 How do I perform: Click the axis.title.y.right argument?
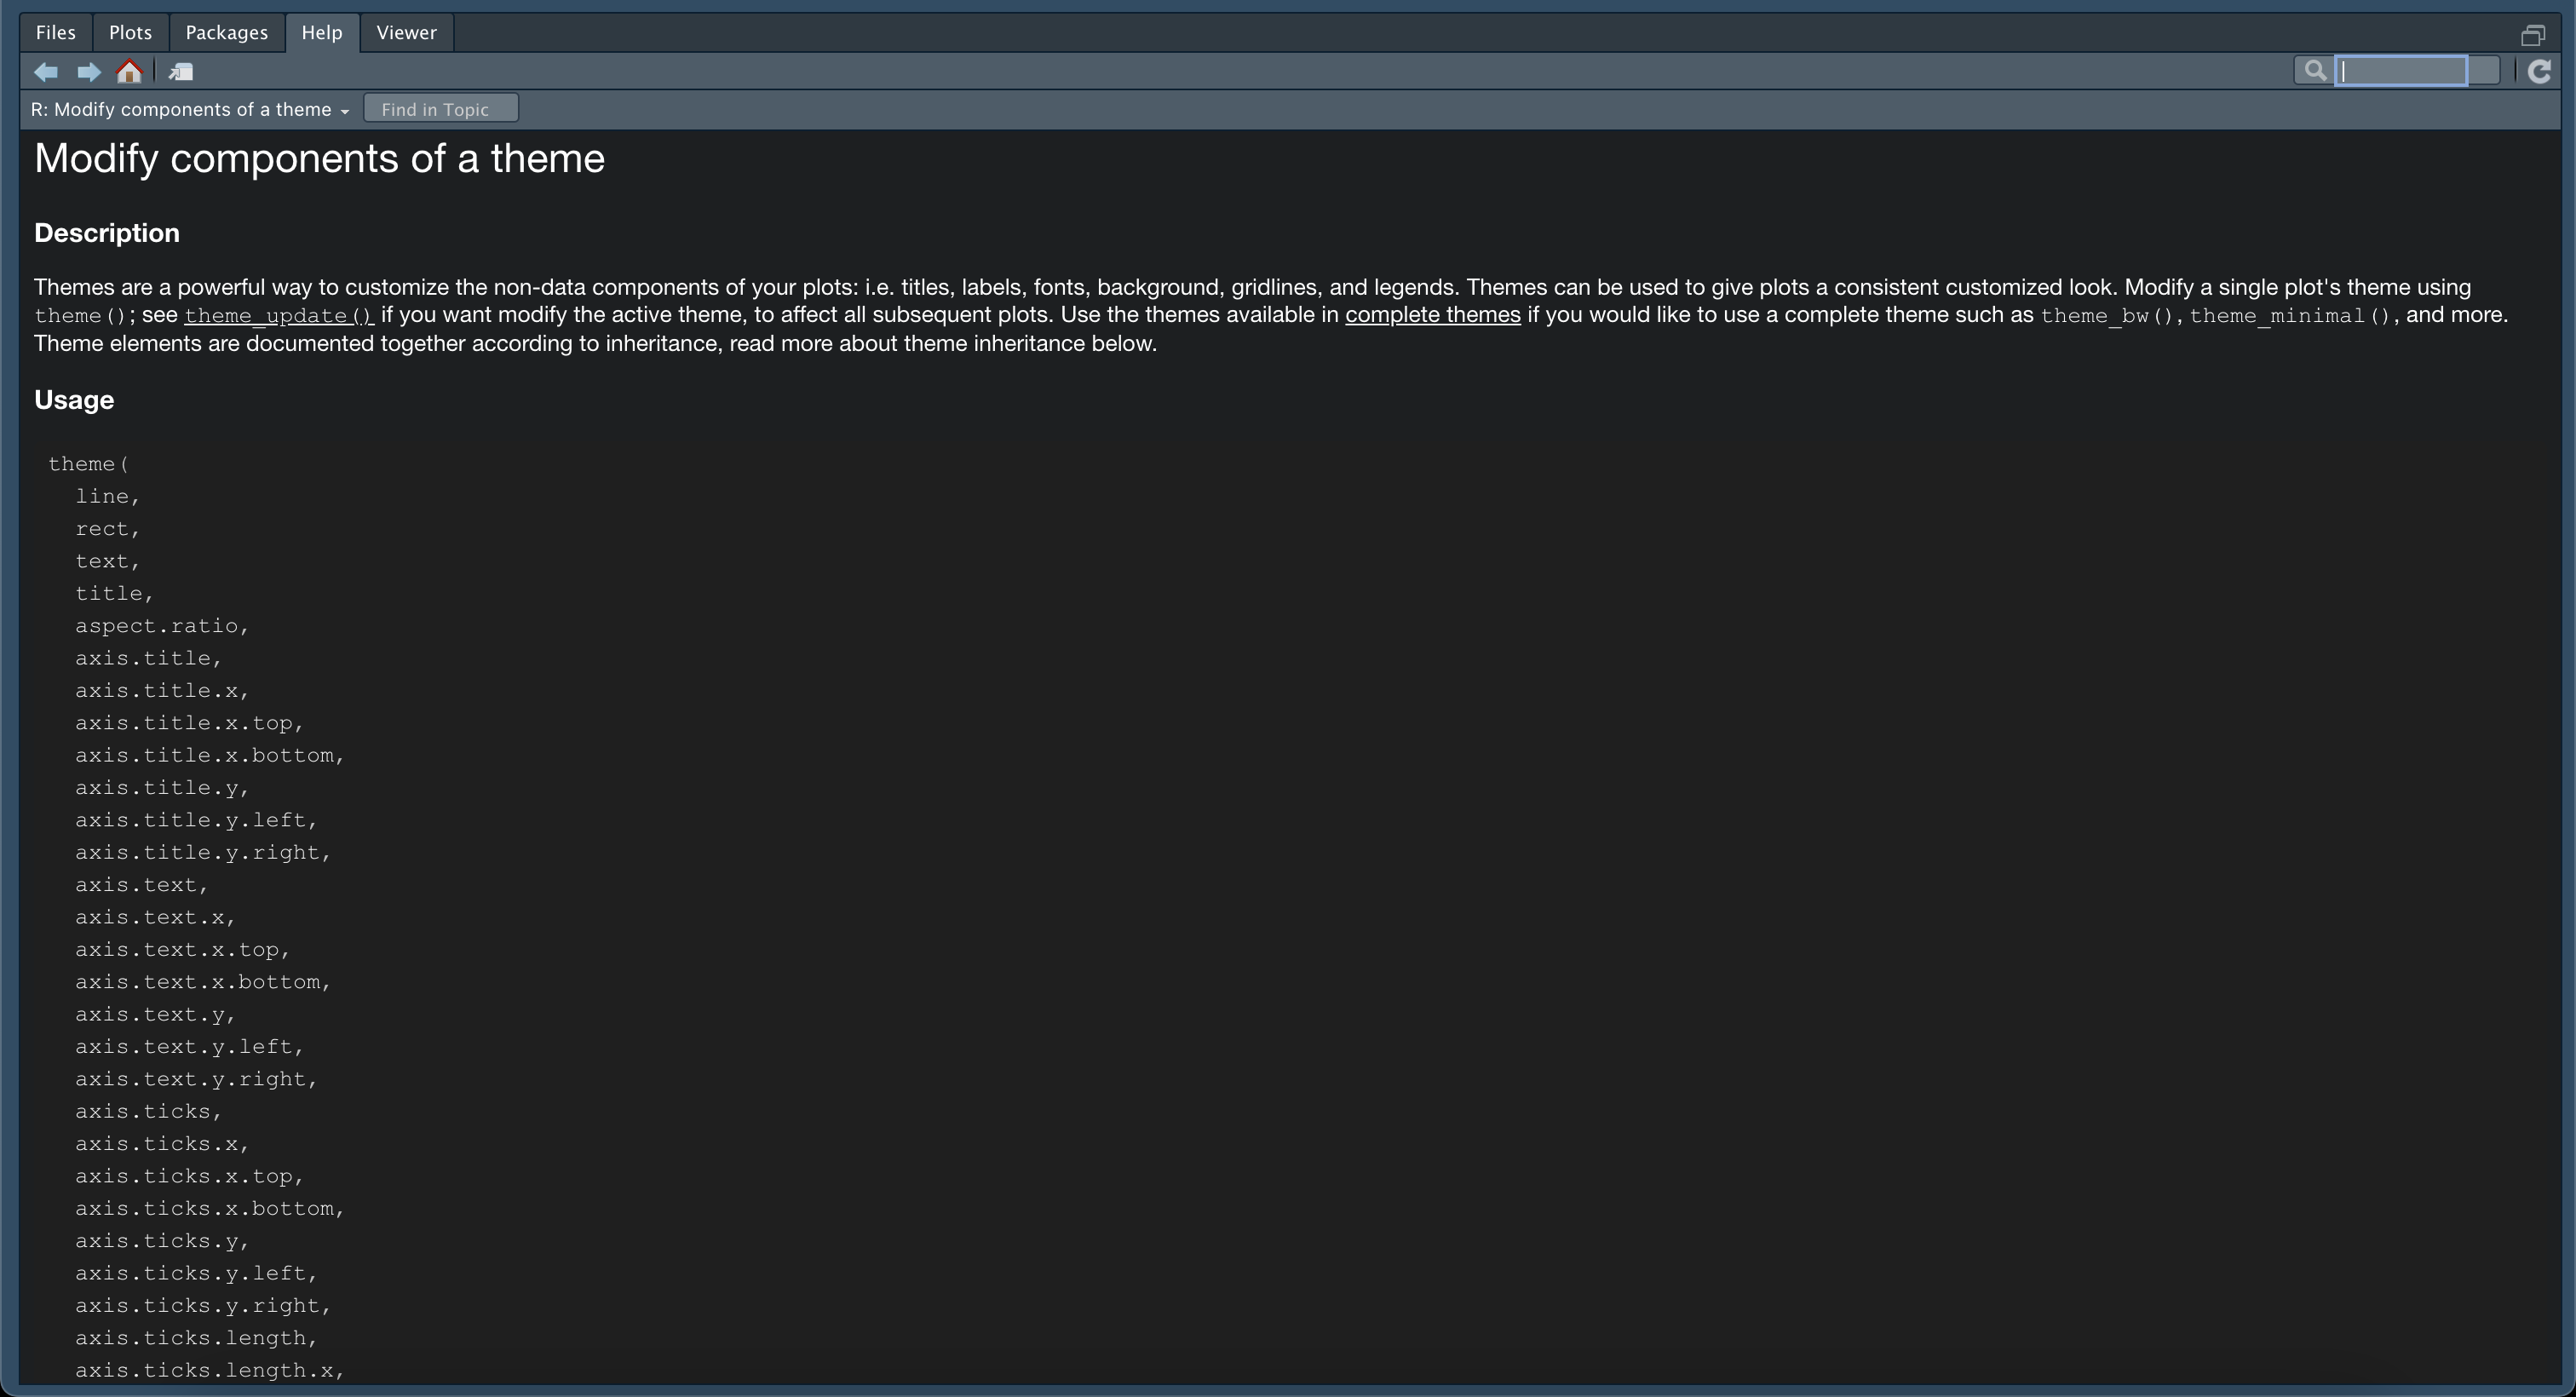(x=203, y=853)
